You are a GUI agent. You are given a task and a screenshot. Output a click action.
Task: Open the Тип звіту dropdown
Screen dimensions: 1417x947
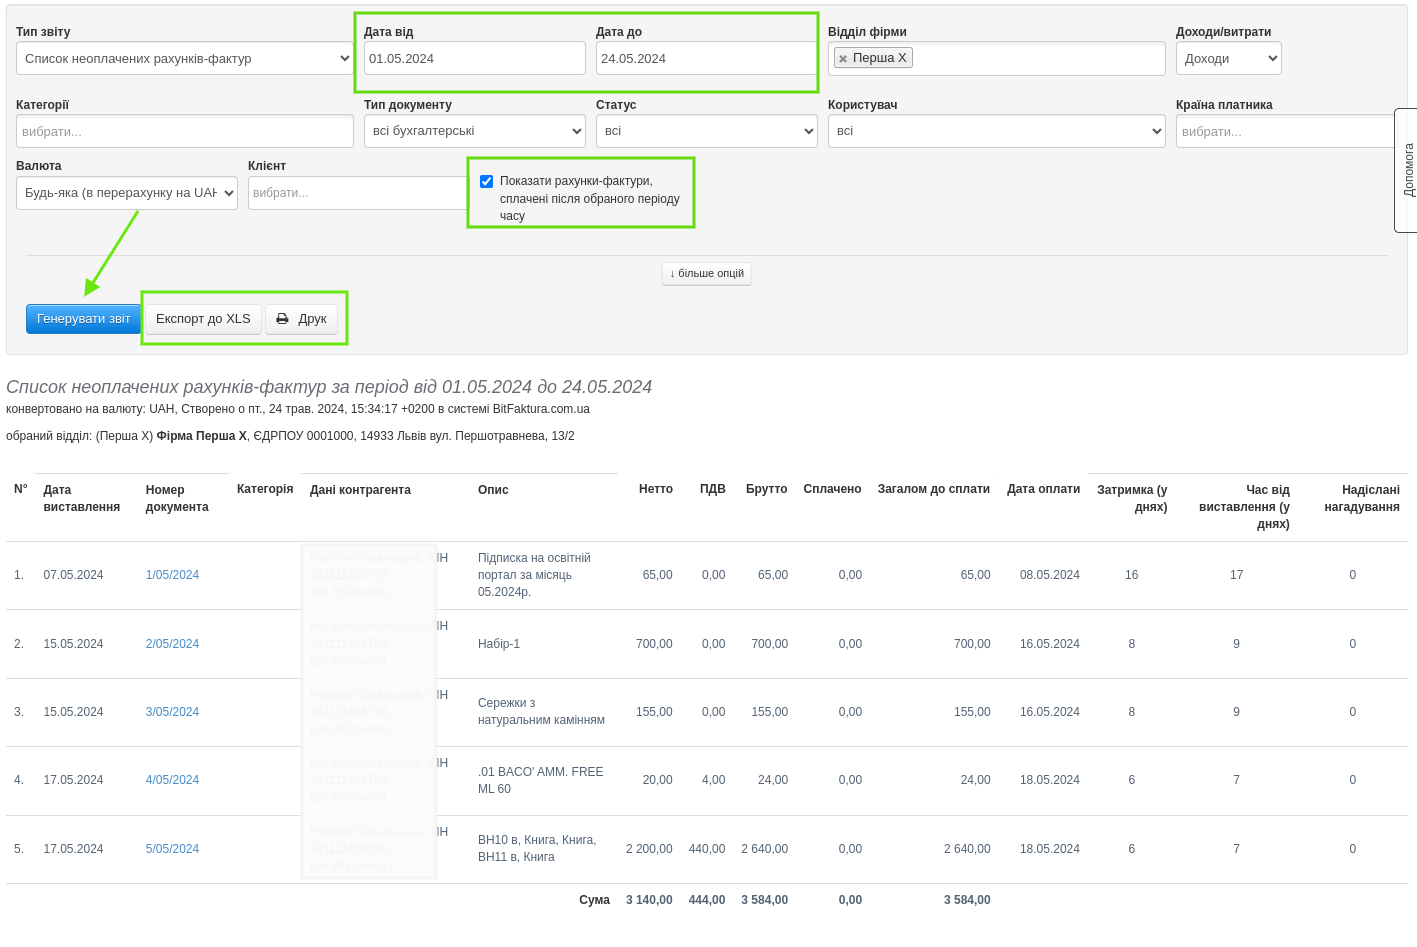(x=184, y=58)
